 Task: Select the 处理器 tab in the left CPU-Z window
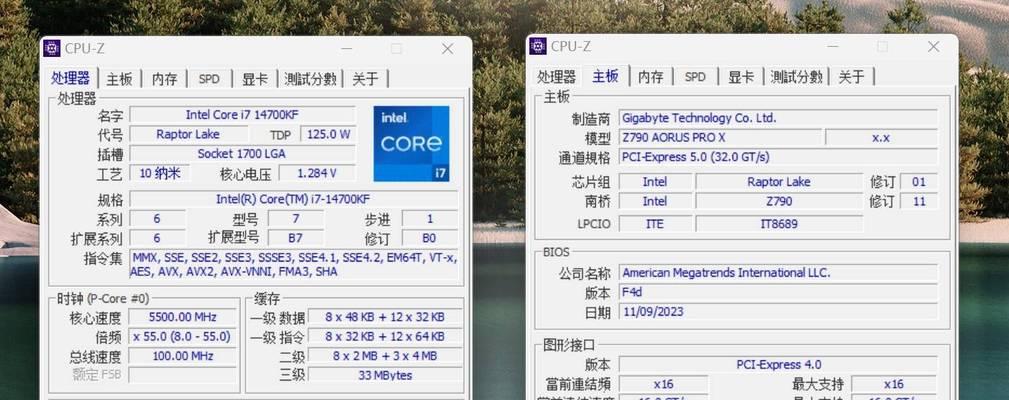71,78
